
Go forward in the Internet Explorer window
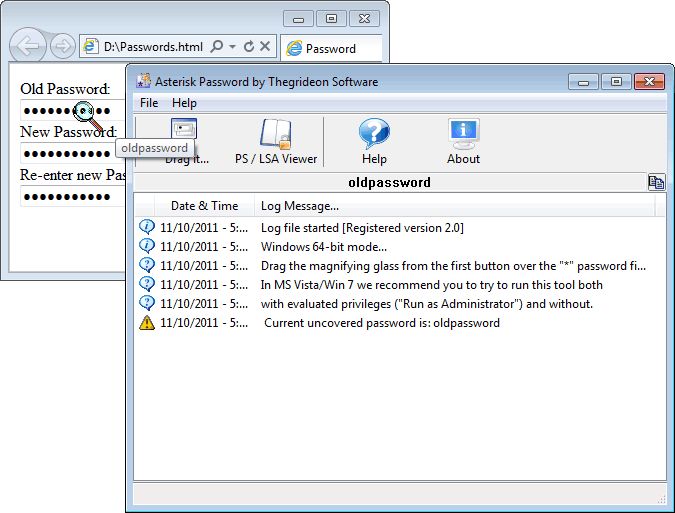(62, 46)
